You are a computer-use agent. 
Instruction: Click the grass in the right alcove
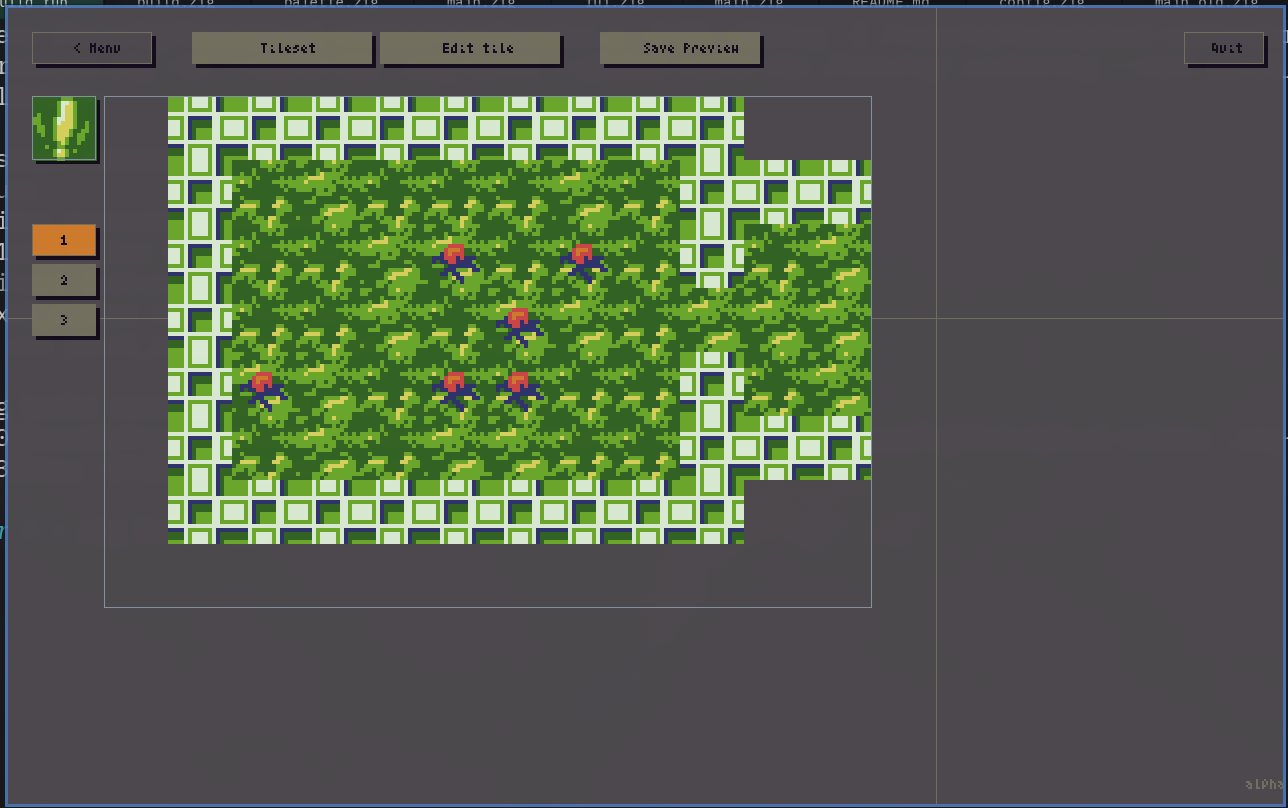coord(807,320)
